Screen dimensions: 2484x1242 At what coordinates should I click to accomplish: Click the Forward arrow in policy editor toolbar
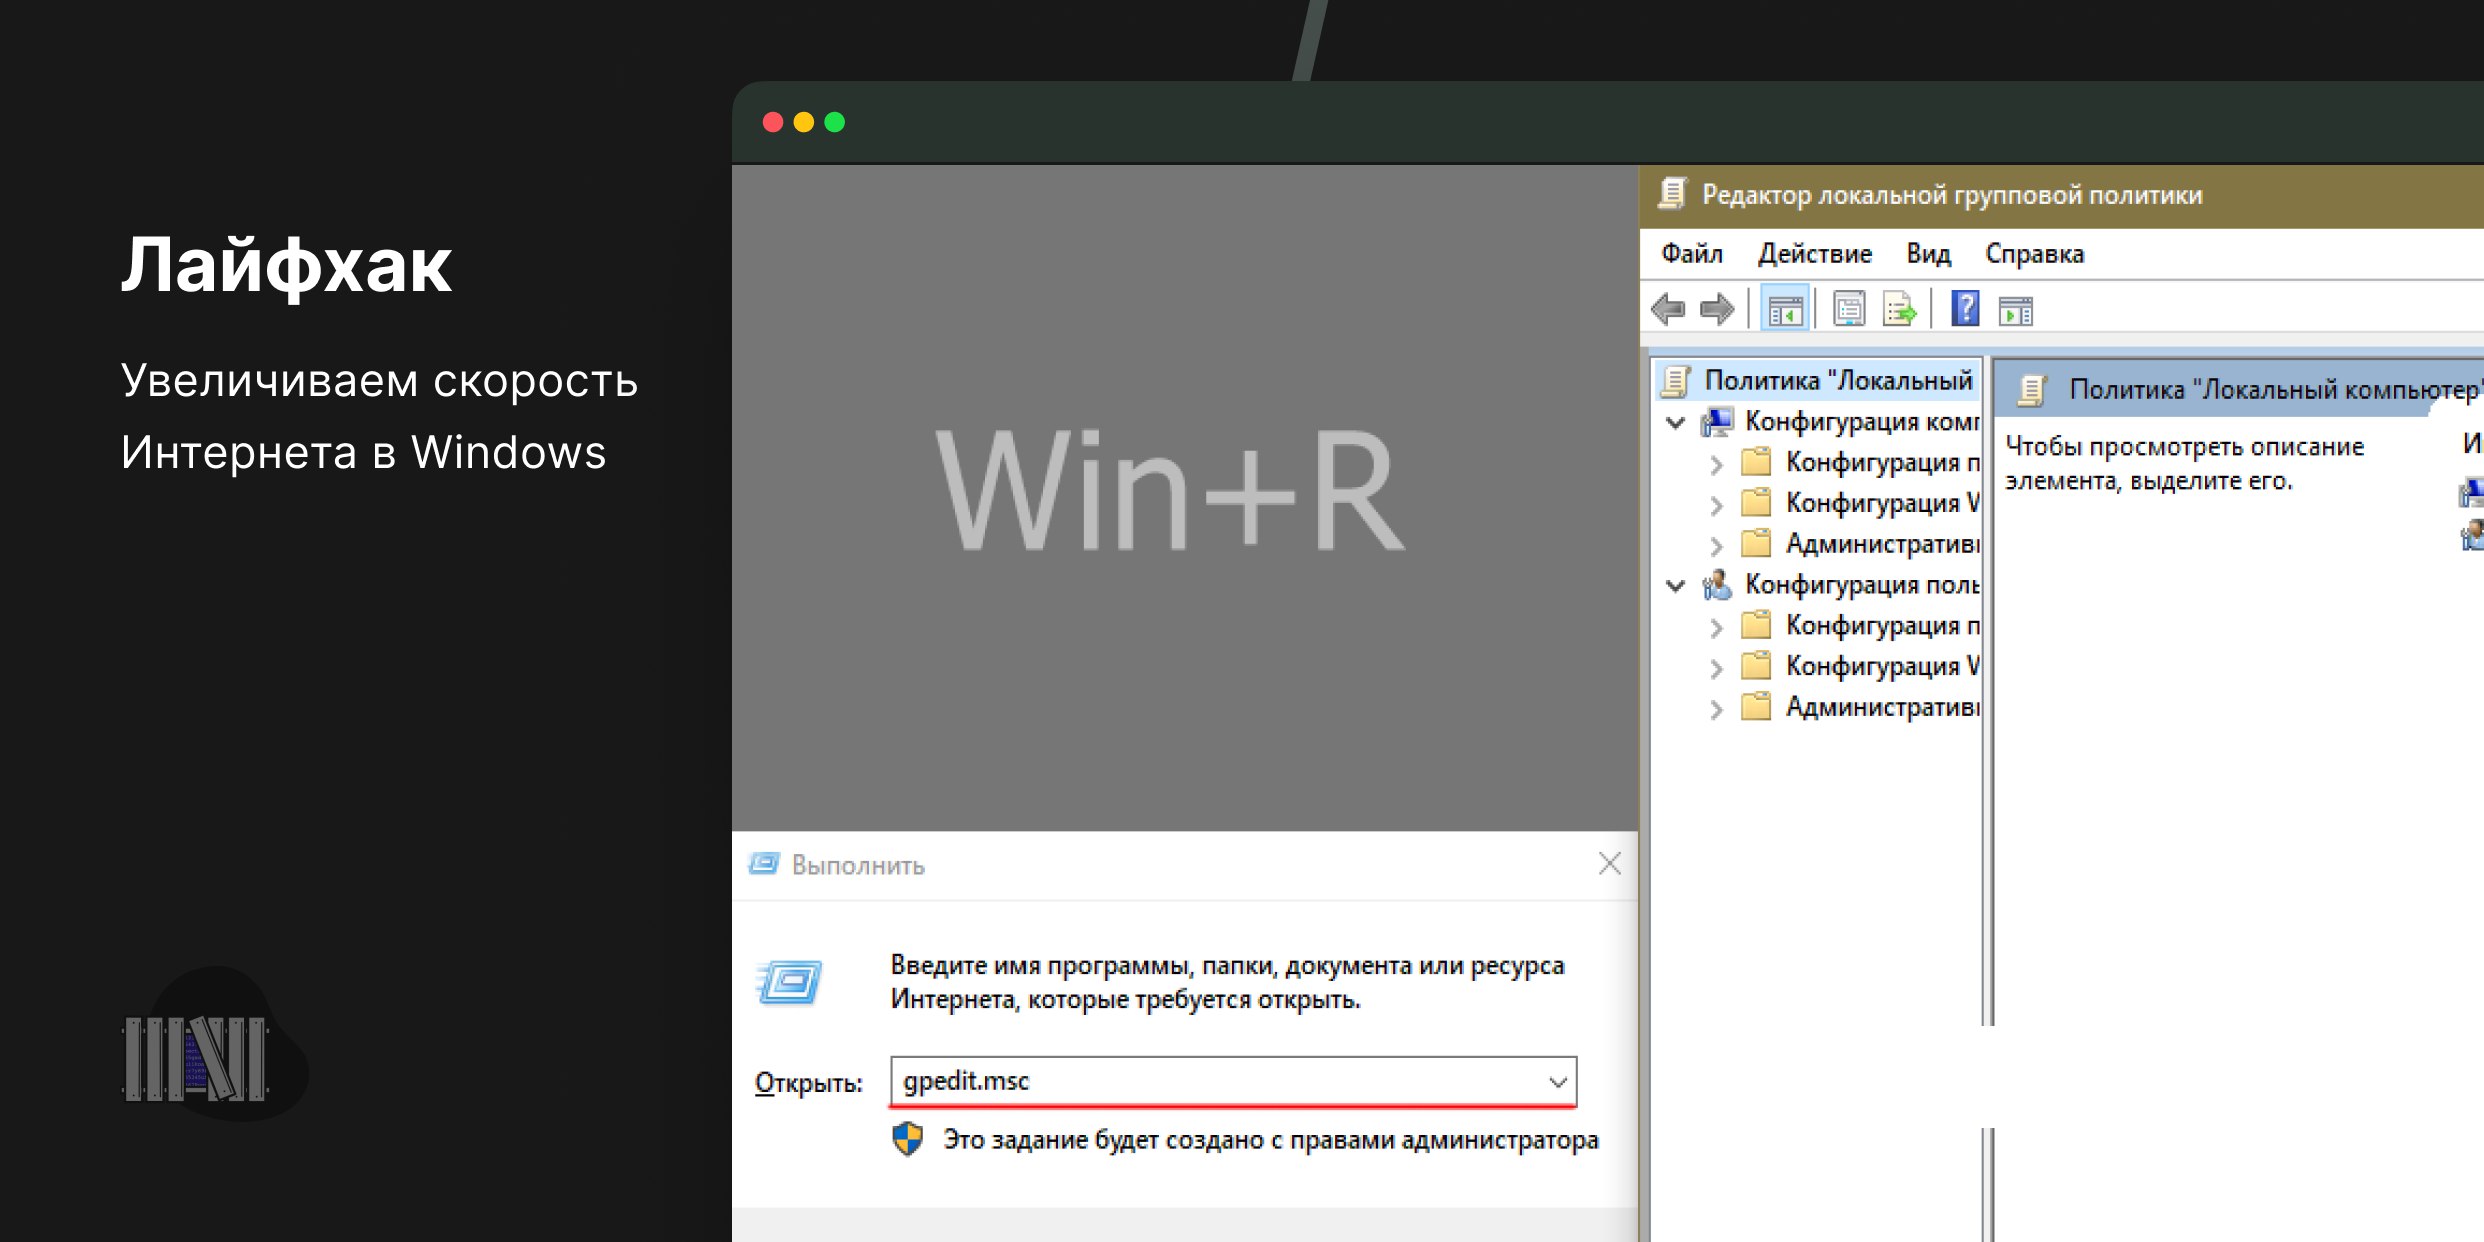1717,310
